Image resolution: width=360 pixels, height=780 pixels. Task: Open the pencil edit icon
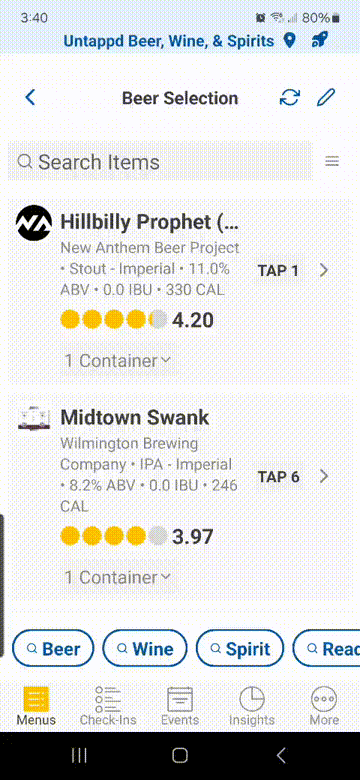[x=326, y=98]
